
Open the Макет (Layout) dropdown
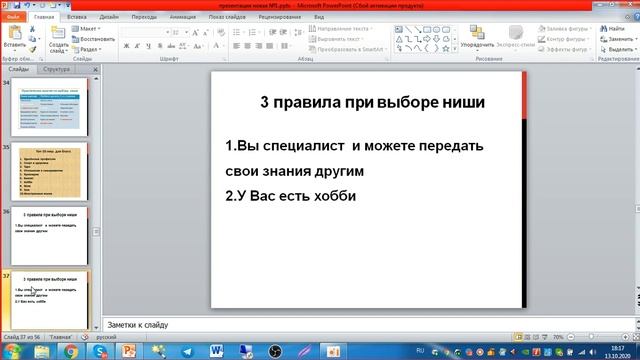pos(86,29)
